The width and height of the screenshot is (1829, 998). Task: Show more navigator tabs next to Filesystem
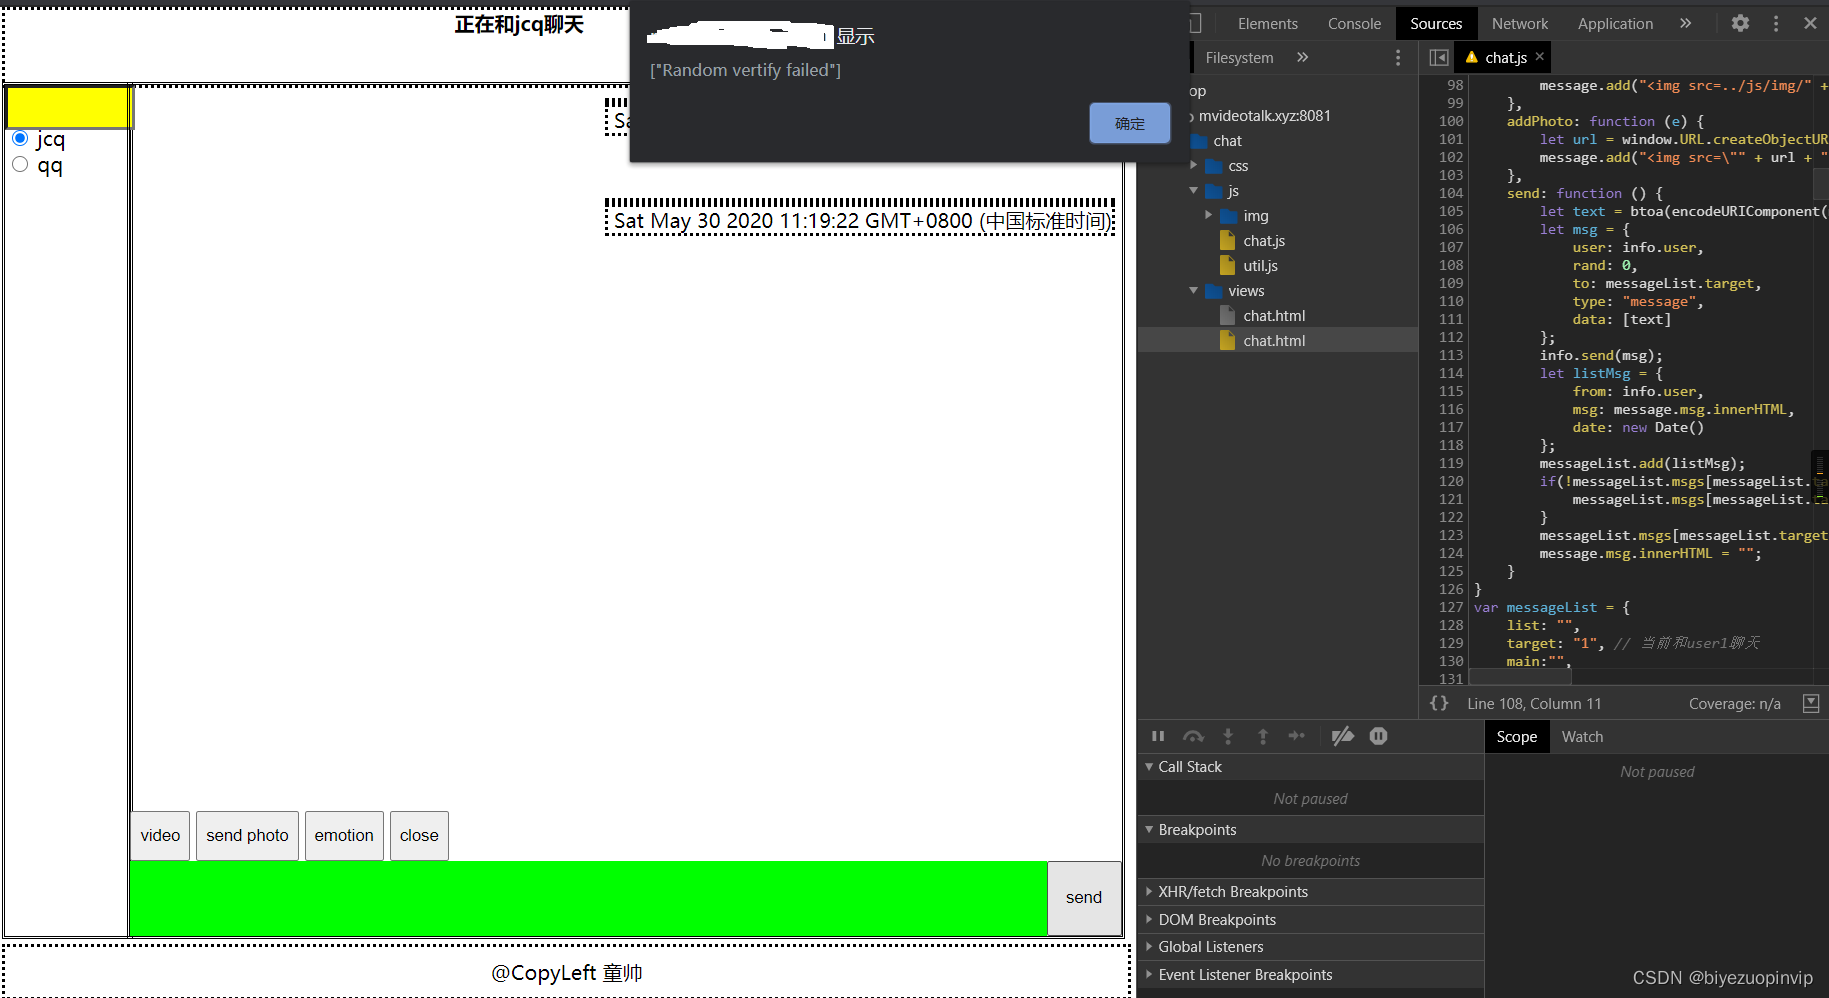pyautogui.click(x=1302, y=57)
